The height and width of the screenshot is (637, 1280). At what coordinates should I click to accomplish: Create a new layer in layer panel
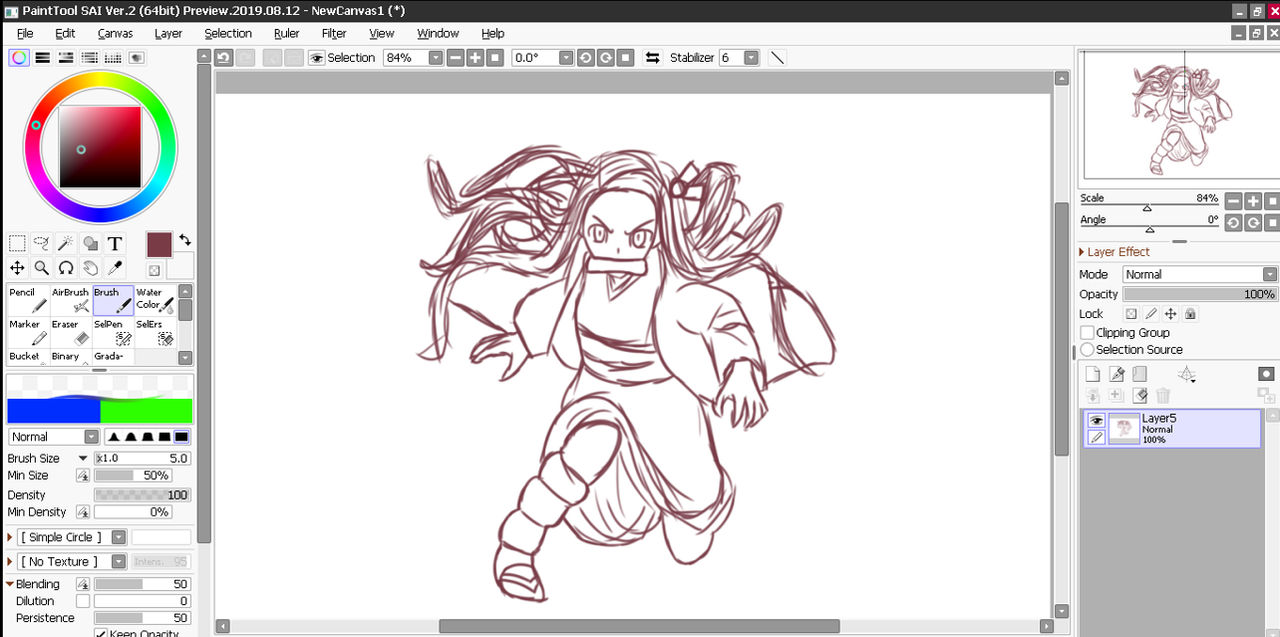pos(1092,374)
